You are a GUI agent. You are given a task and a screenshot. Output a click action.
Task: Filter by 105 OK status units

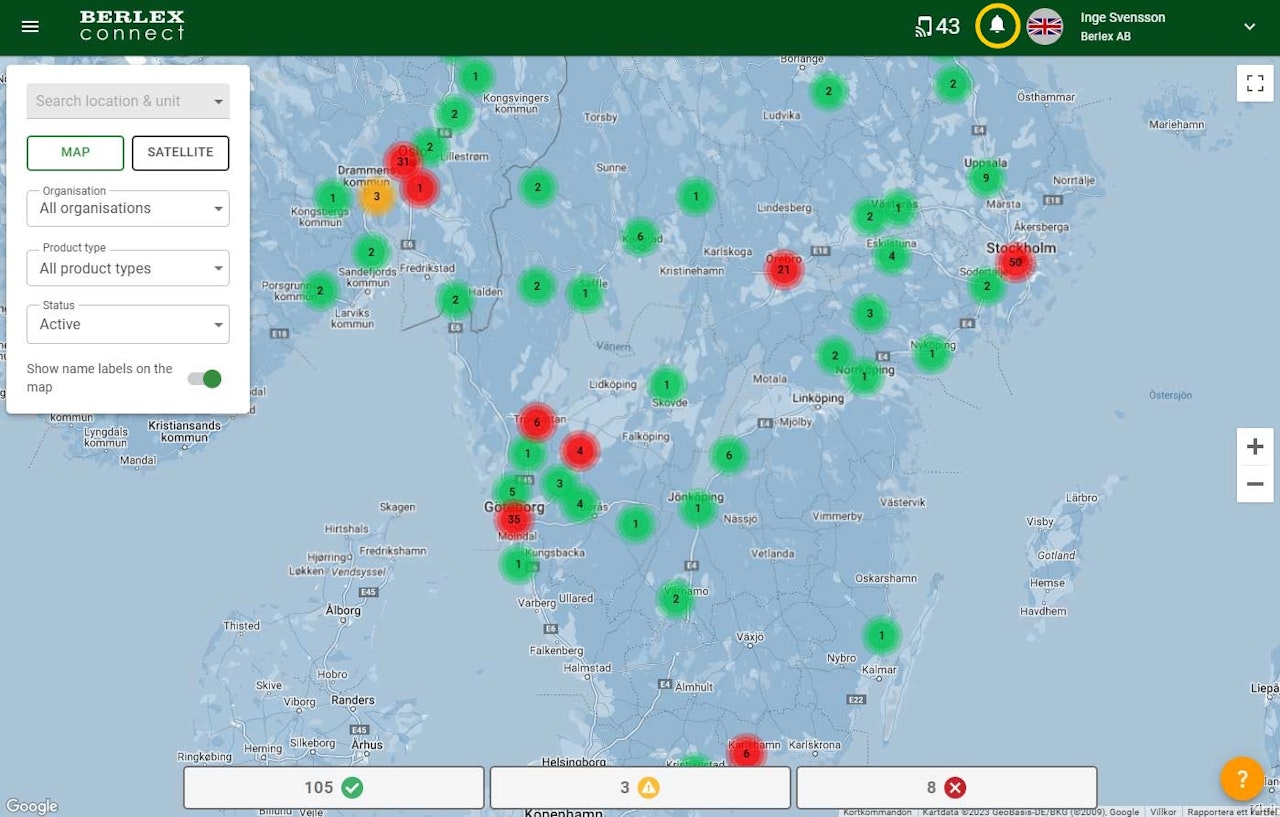[x=333, y=788]
